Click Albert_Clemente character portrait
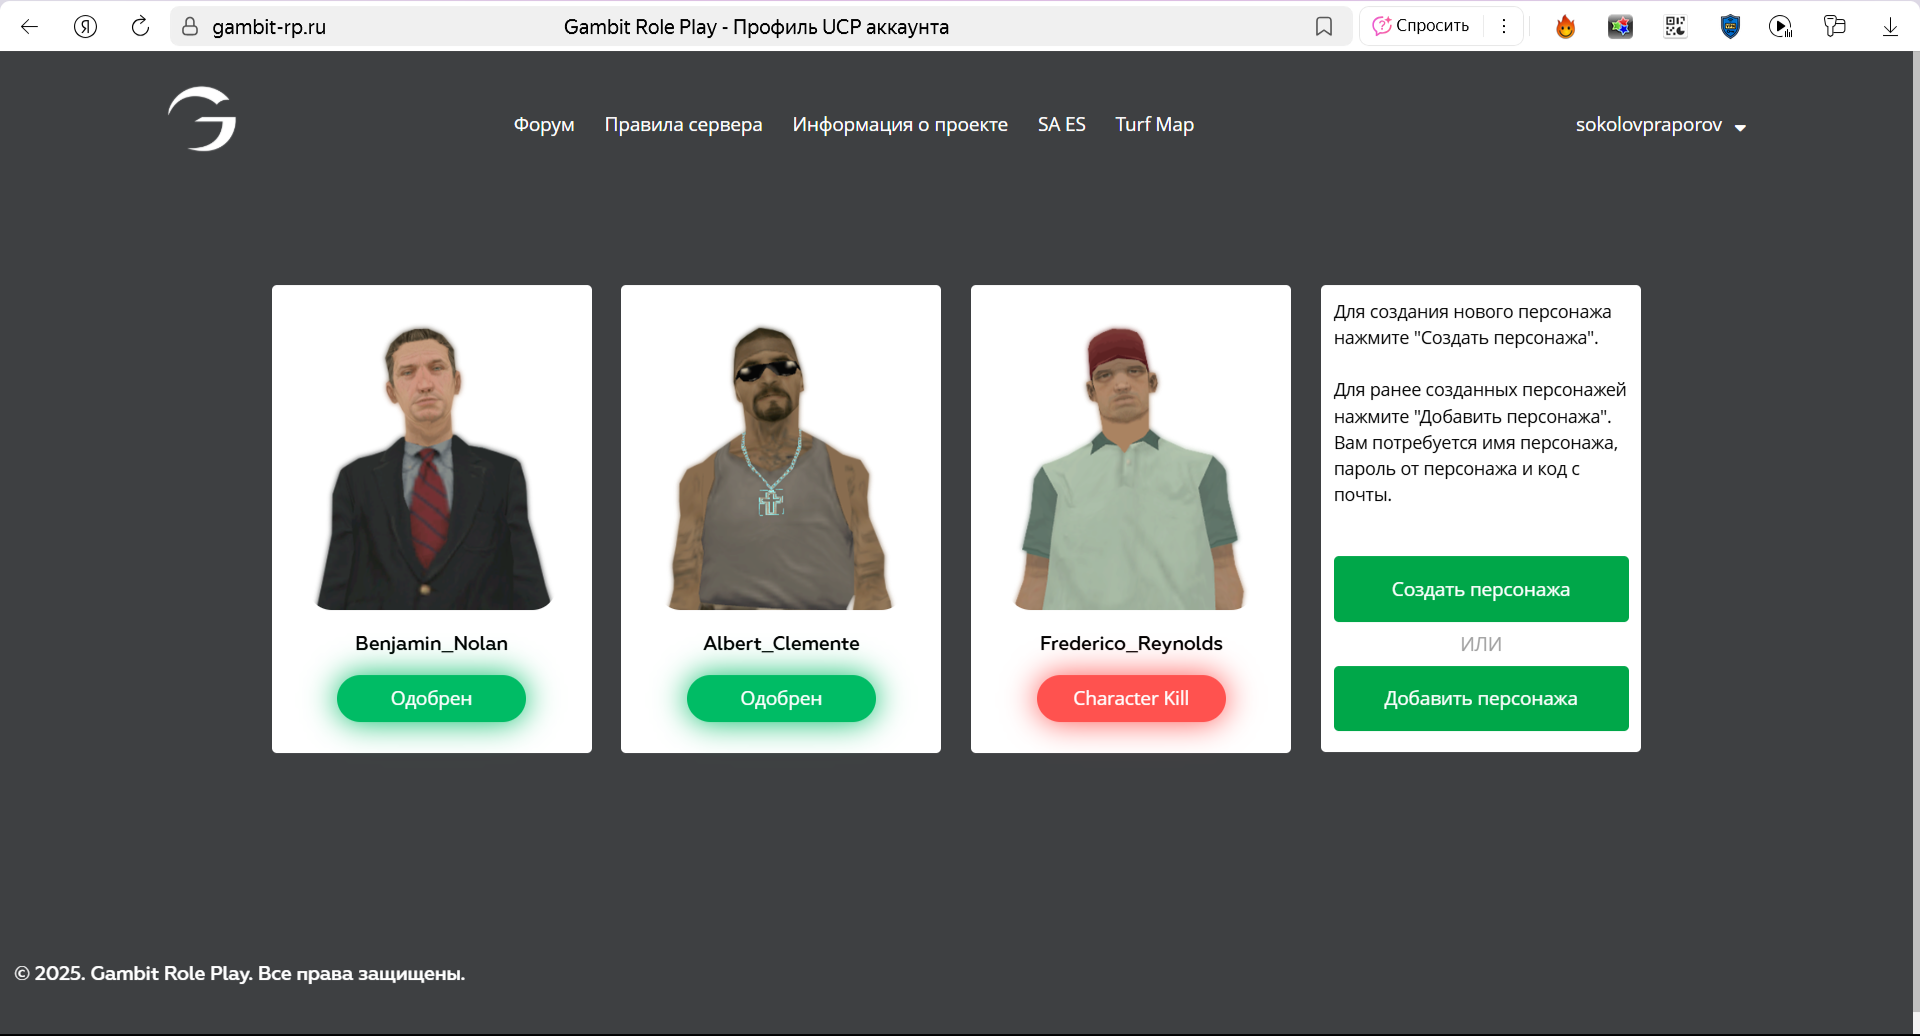The height and width of the screenshot is (1036, 1920). click(x=781, y=468)
